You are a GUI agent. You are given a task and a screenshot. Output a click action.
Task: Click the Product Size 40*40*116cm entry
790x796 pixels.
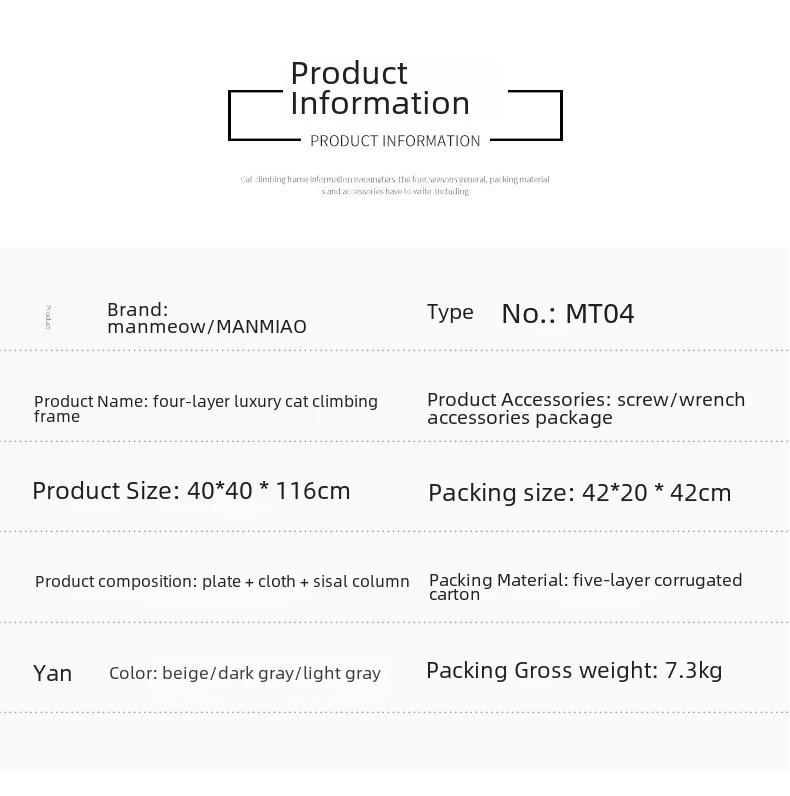click(191, 491)
